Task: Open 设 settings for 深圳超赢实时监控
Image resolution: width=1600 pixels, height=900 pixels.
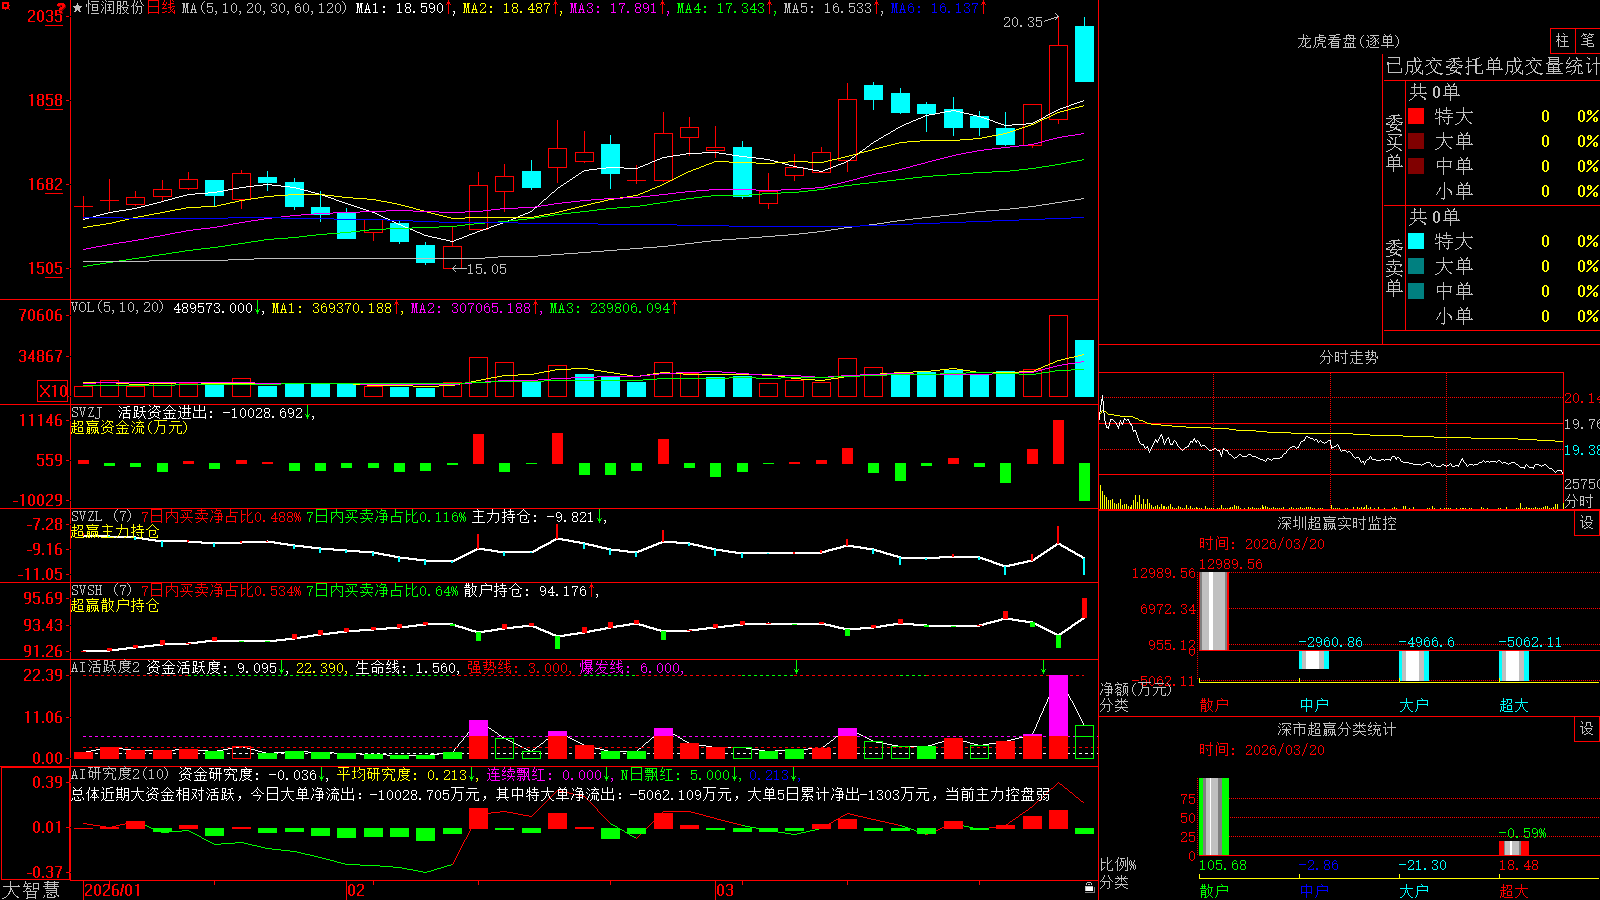Action: click(1587, 523)
